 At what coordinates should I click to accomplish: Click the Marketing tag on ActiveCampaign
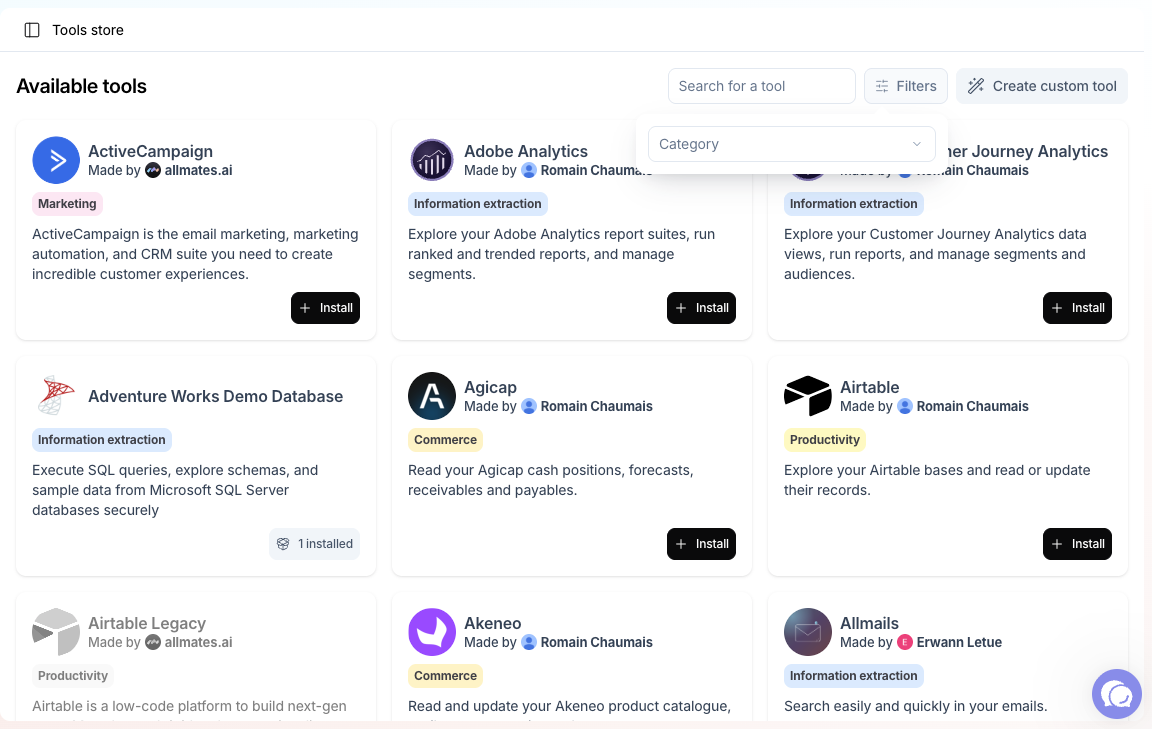(x=67, y=204)
